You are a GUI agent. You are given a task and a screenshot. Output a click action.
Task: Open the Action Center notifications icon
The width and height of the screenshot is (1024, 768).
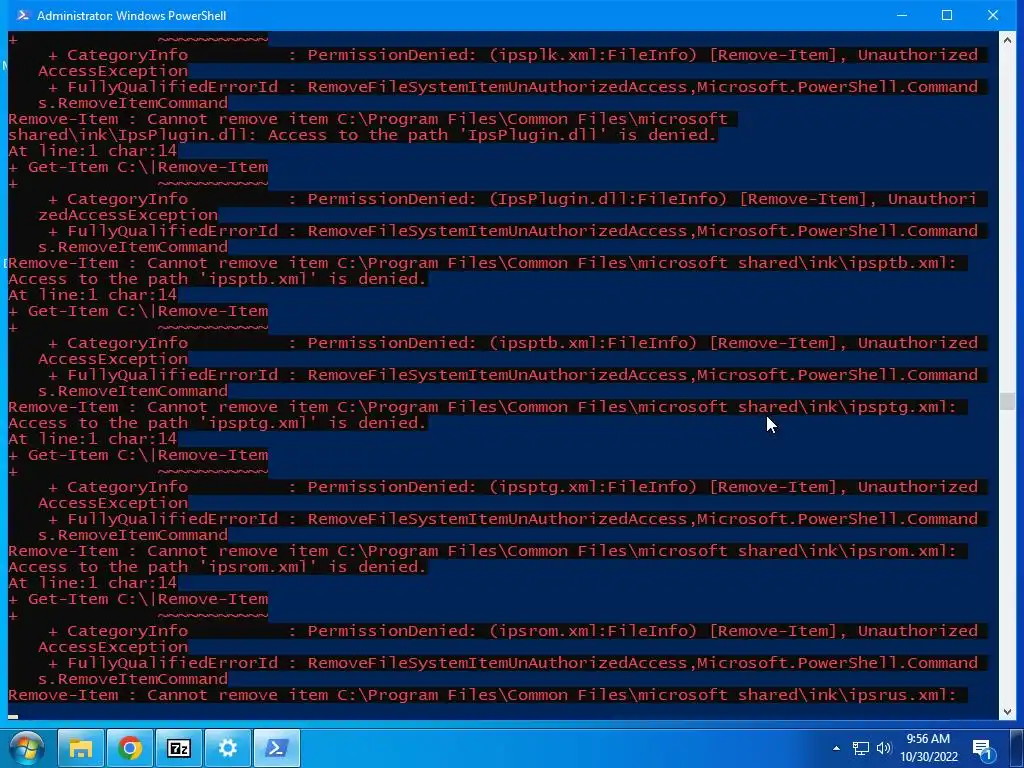click(x=982, y=748)
